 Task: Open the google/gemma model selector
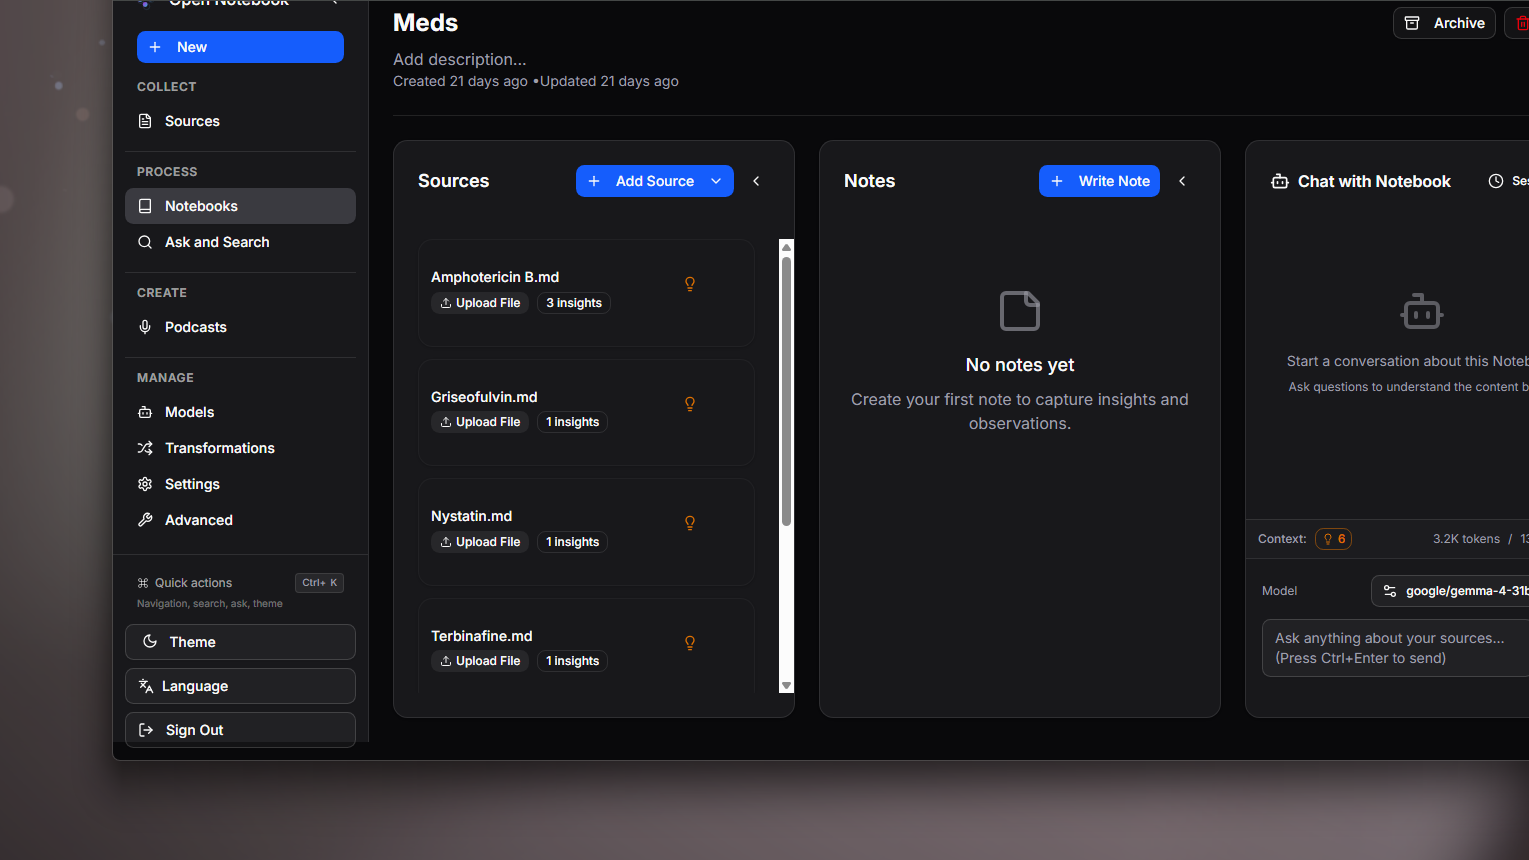point(1450,591)
